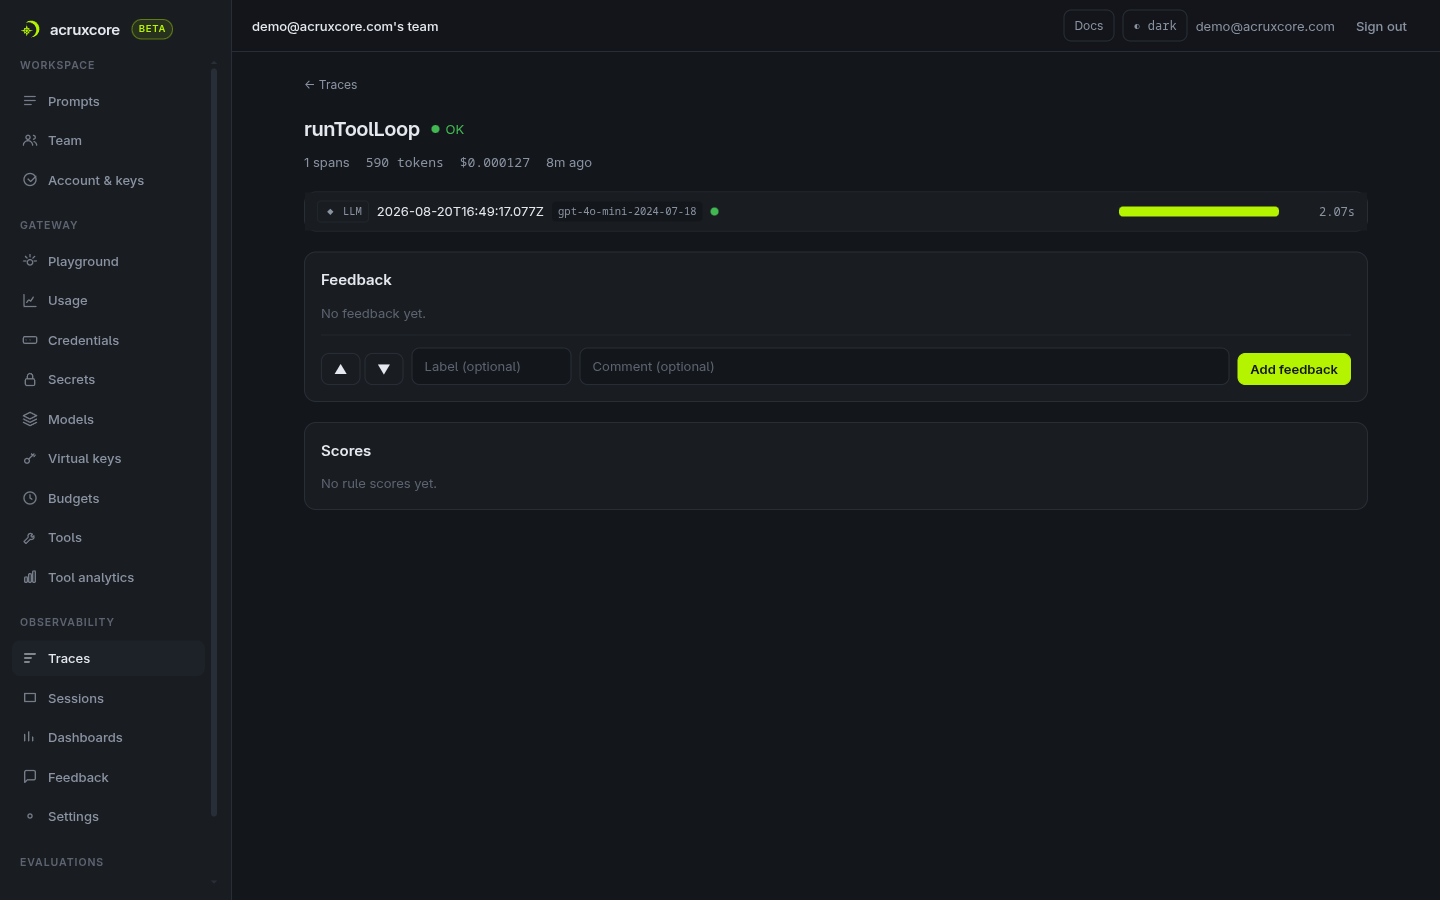Open the Docs link

pyautogui.click(x=1089, y=26)
